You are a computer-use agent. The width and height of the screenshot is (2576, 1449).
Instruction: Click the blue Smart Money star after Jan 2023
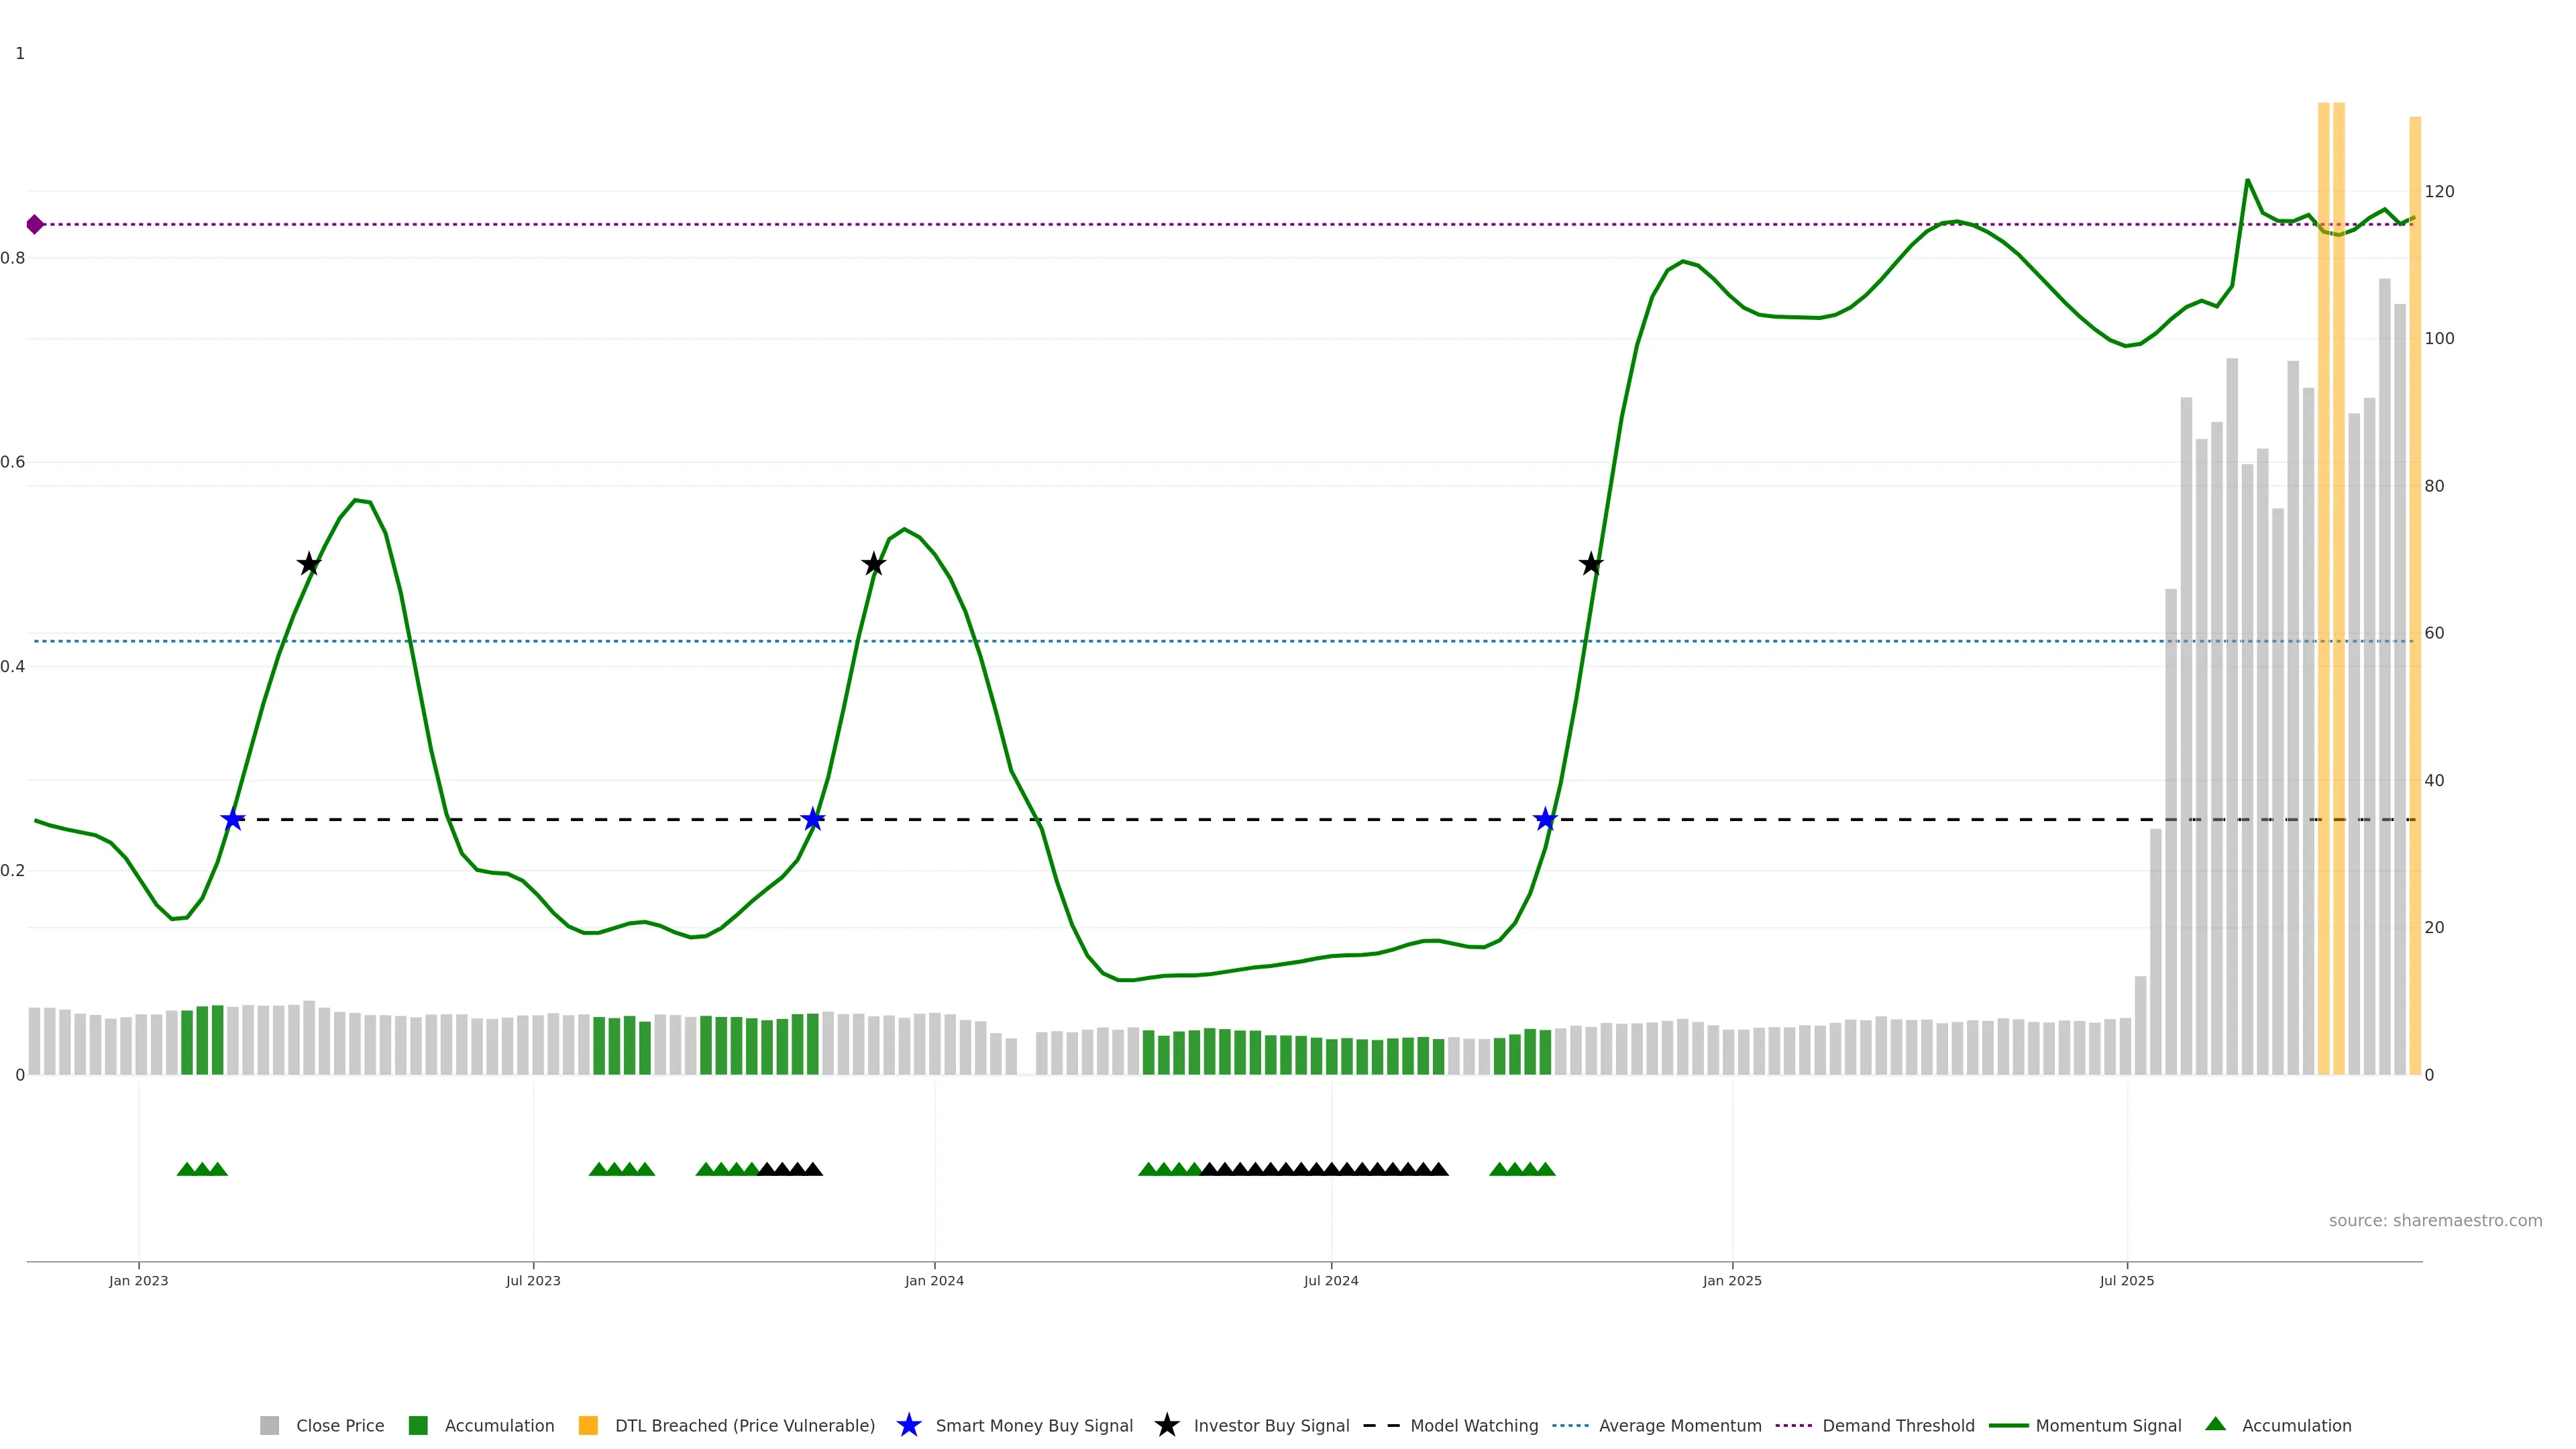(232, 820)
